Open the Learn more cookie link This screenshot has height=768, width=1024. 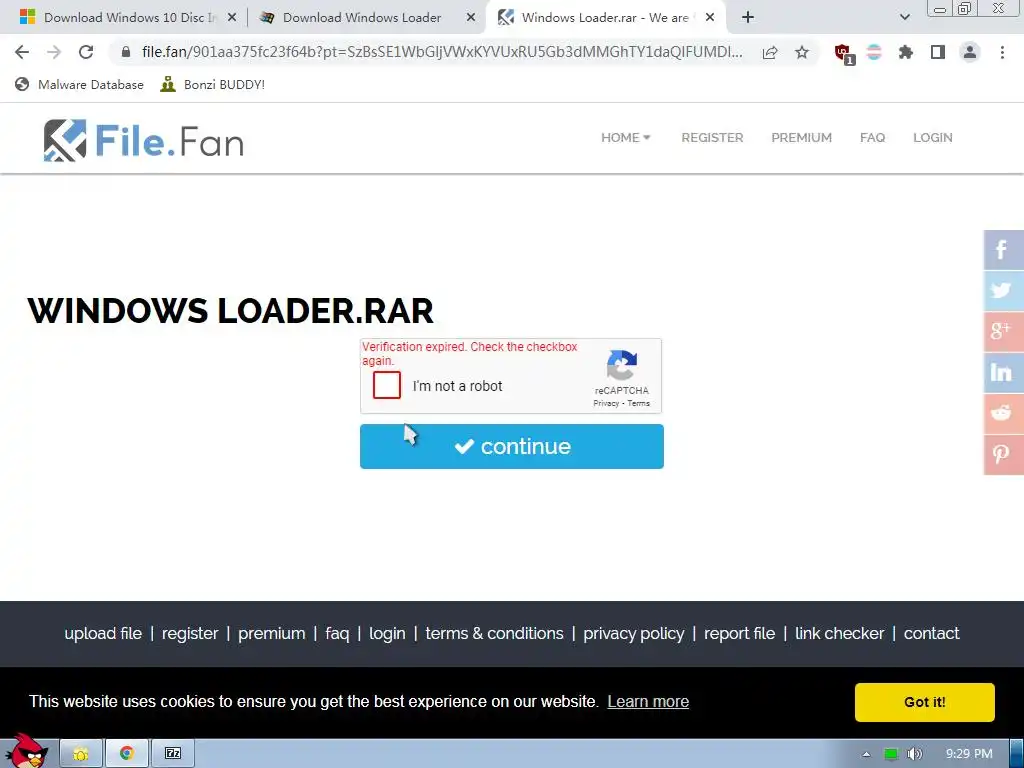tap(648, 701)
